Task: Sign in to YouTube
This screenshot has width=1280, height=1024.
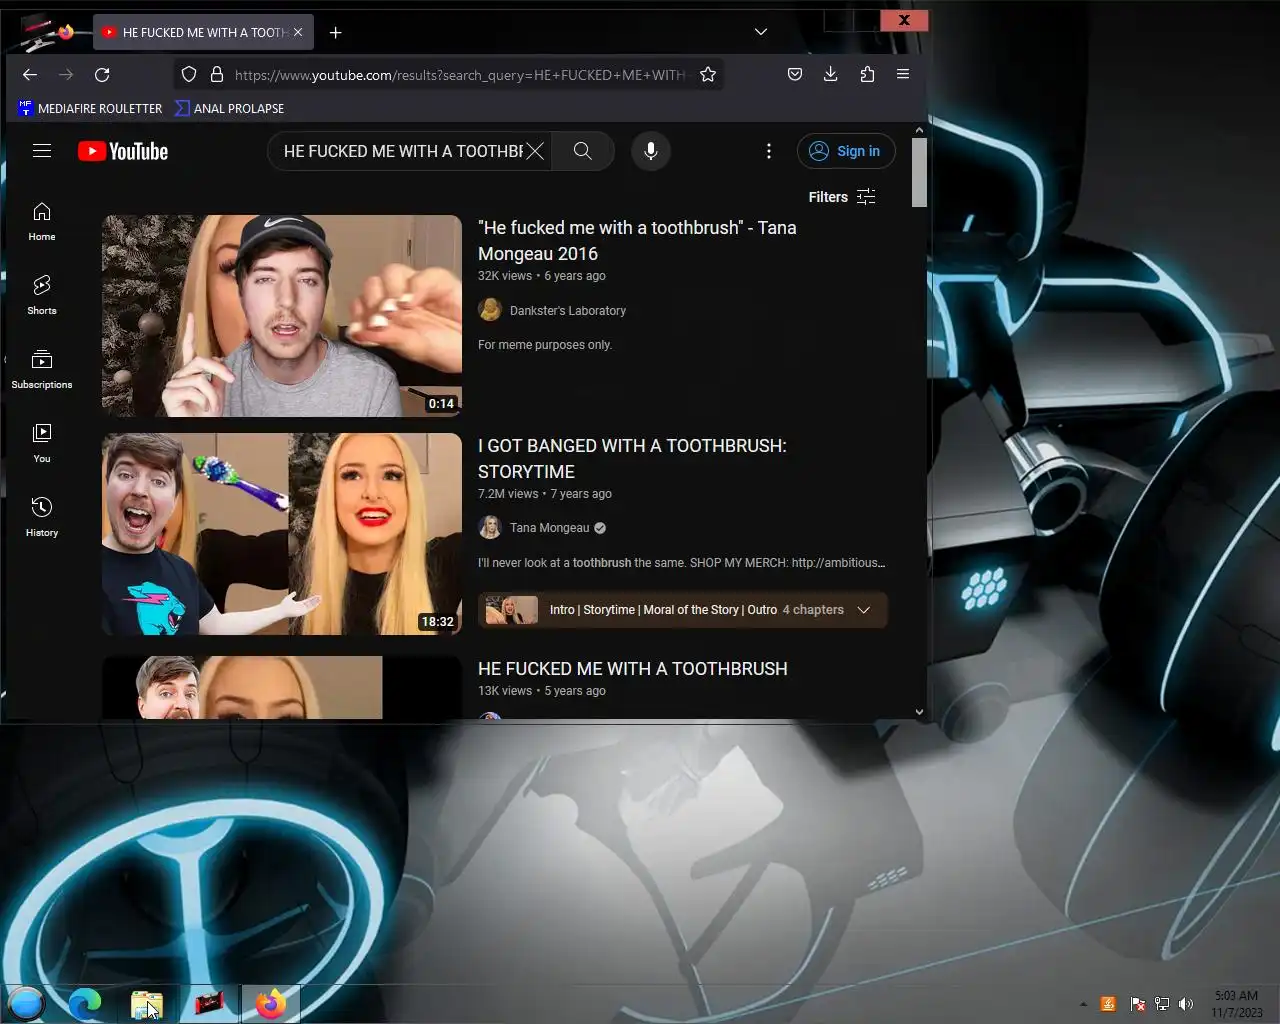Action: point(846,151)
